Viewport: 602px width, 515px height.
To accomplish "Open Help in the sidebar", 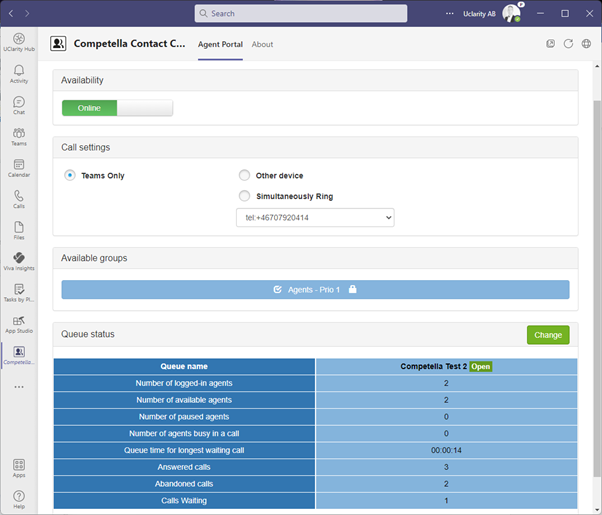I will [x=19, y=499].
